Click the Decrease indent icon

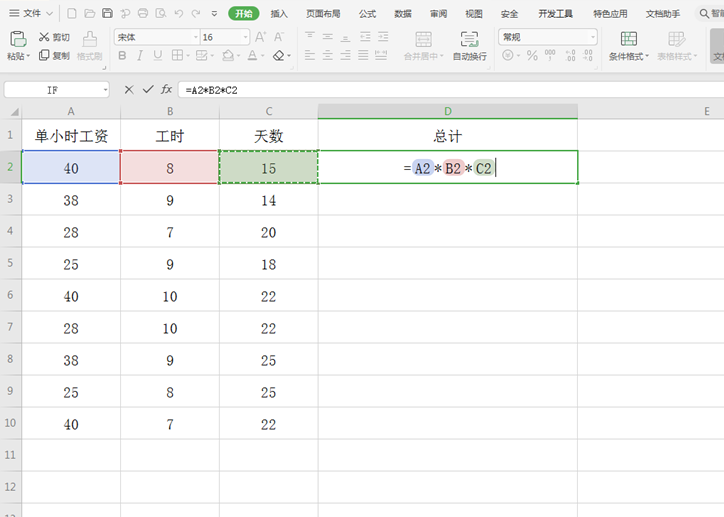point(365,36)
